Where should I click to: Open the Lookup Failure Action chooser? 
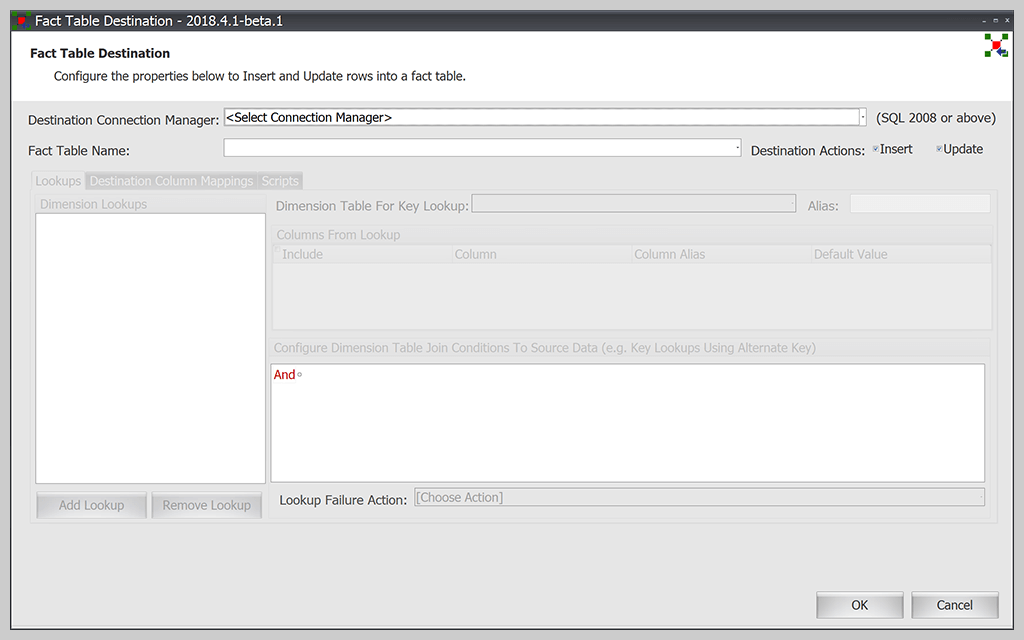[700, 497]
